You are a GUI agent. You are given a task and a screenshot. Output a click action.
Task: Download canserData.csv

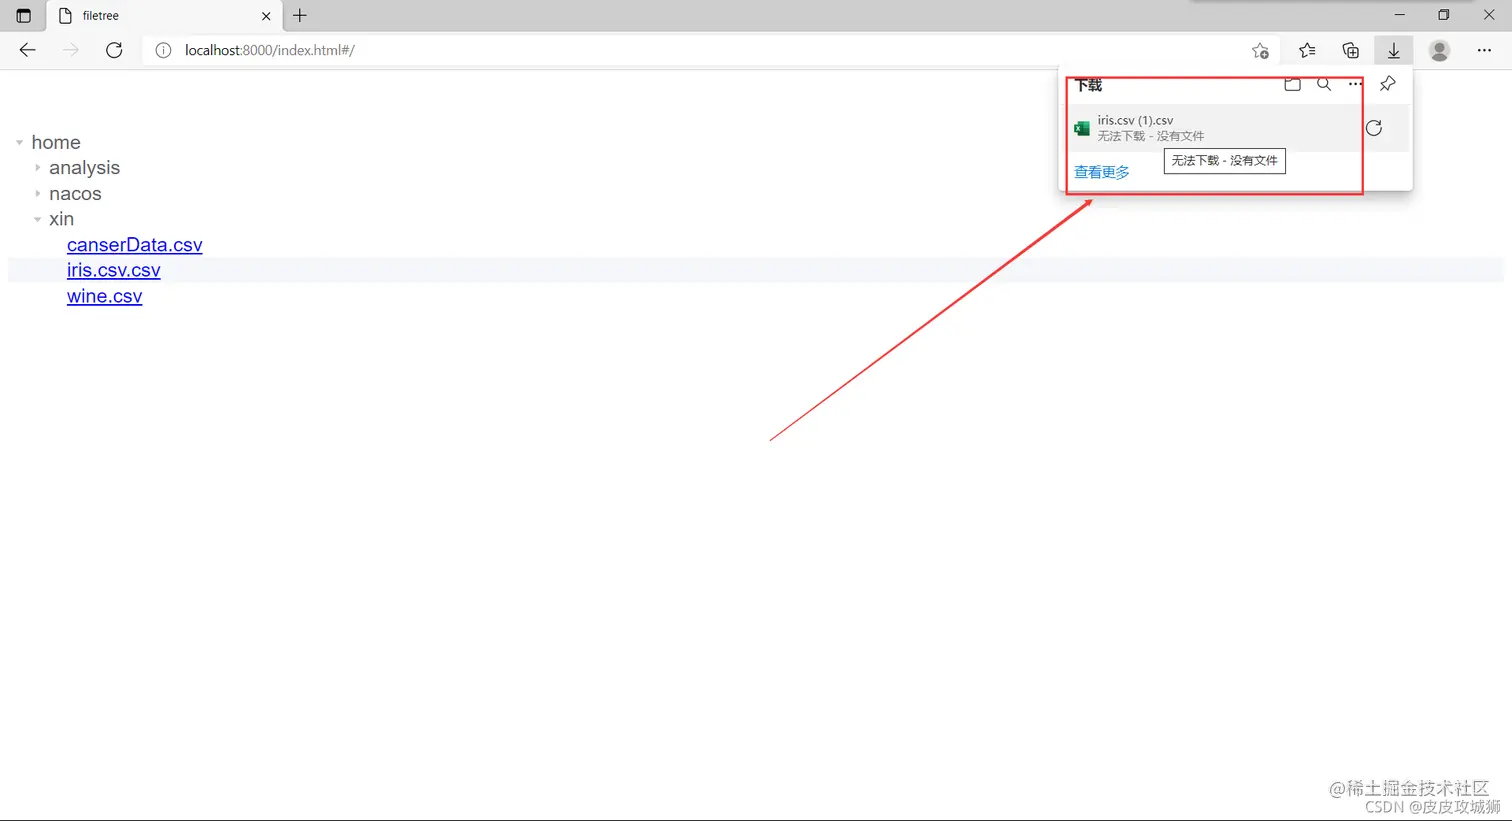pyautogui.click(x=135, y=245)
